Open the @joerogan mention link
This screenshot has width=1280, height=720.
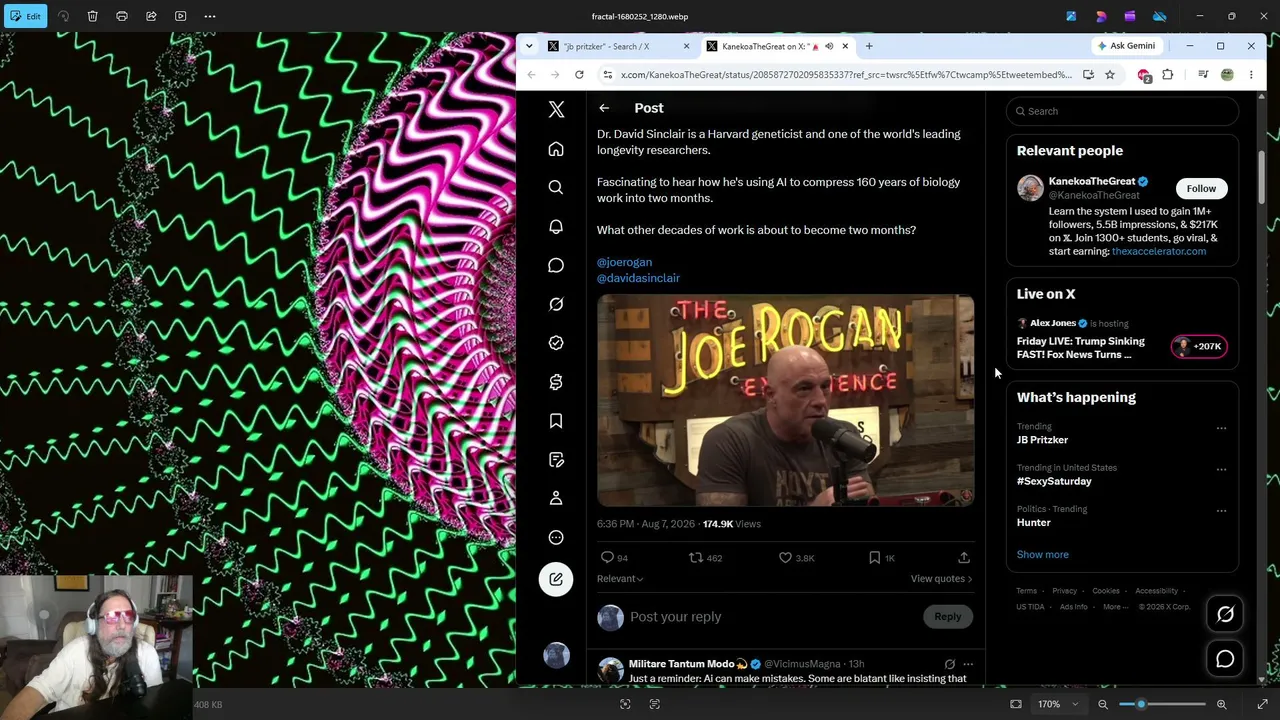pos(624,262)
